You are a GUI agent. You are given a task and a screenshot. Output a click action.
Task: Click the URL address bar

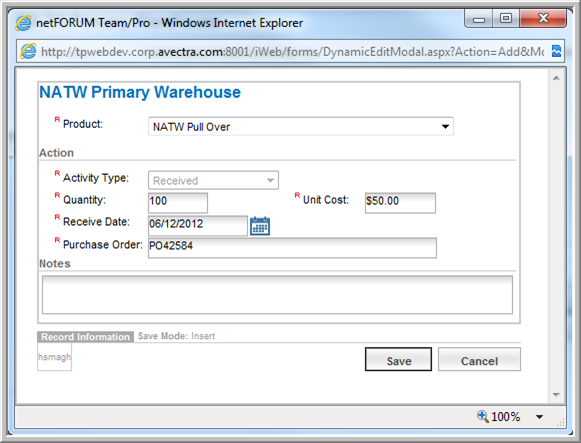click(292, 51)
